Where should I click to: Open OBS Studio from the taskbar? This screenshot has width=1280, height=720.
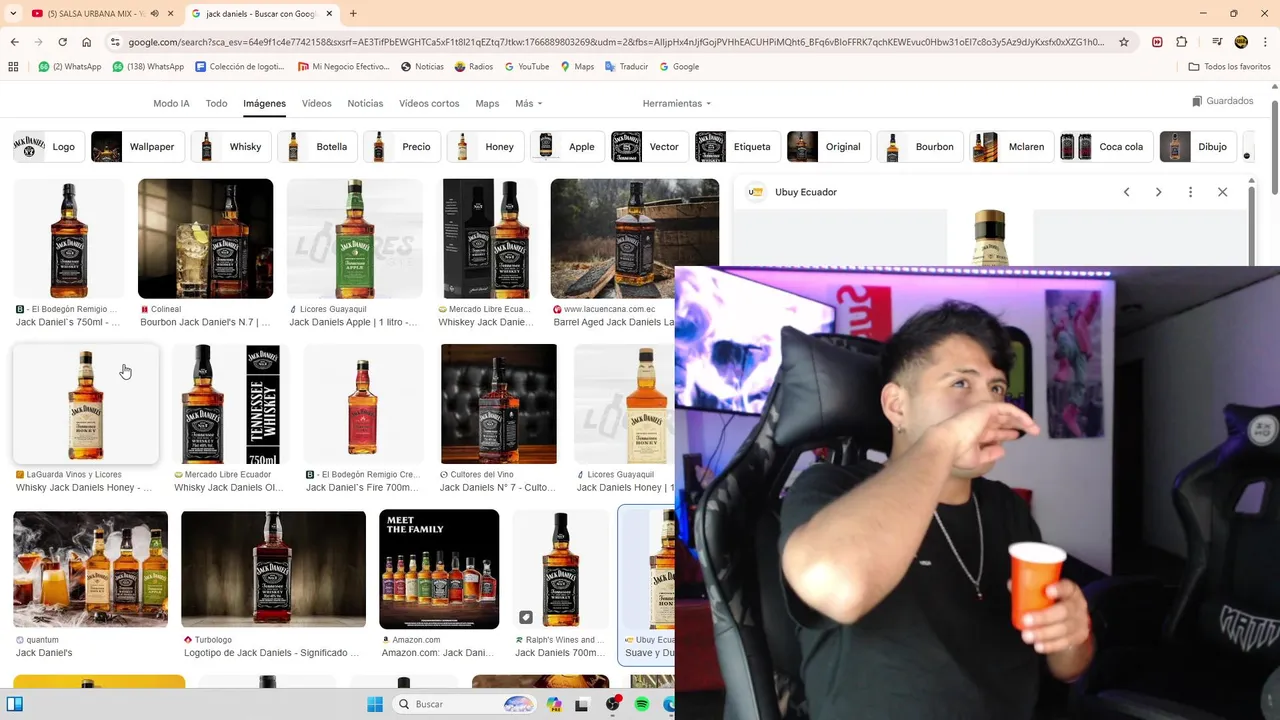pos(613,704)
